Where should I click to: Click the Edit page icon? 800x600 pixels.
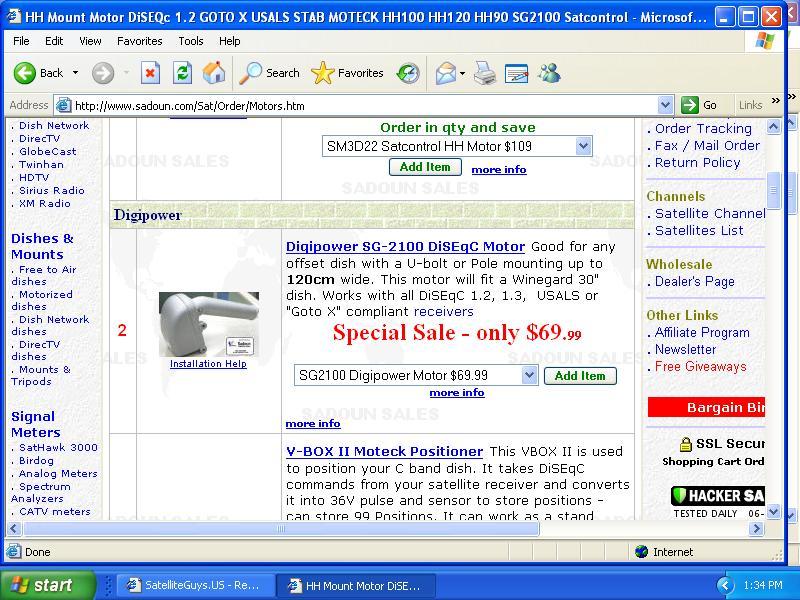click(x=516, y=73)
